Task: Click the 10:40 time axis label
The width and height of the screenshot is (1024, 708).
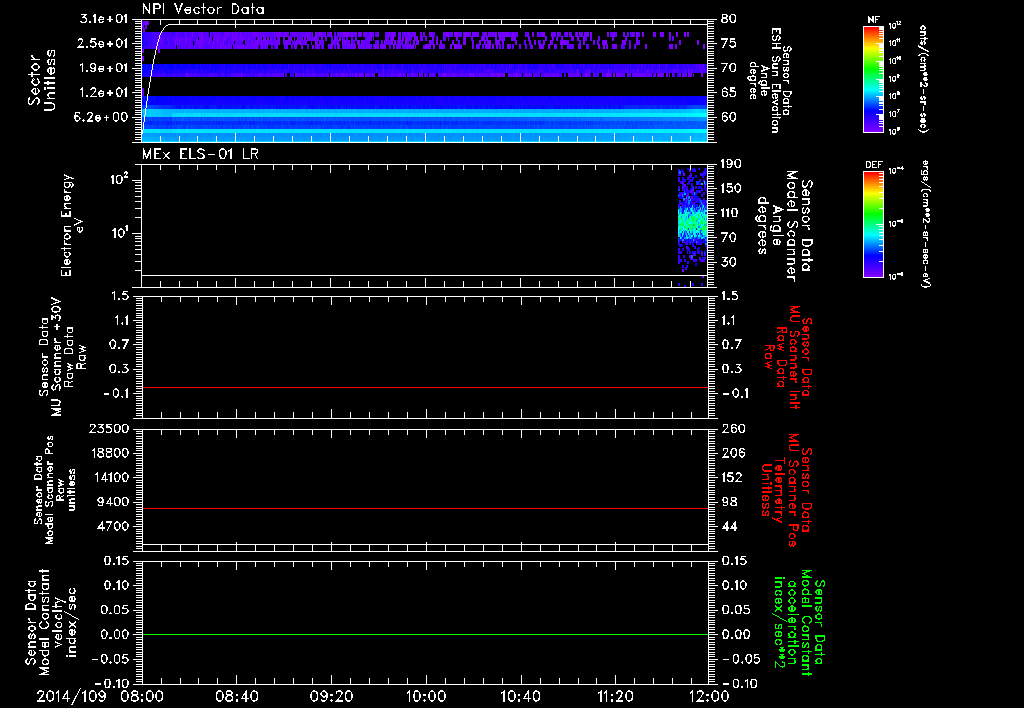Action: 520,696
